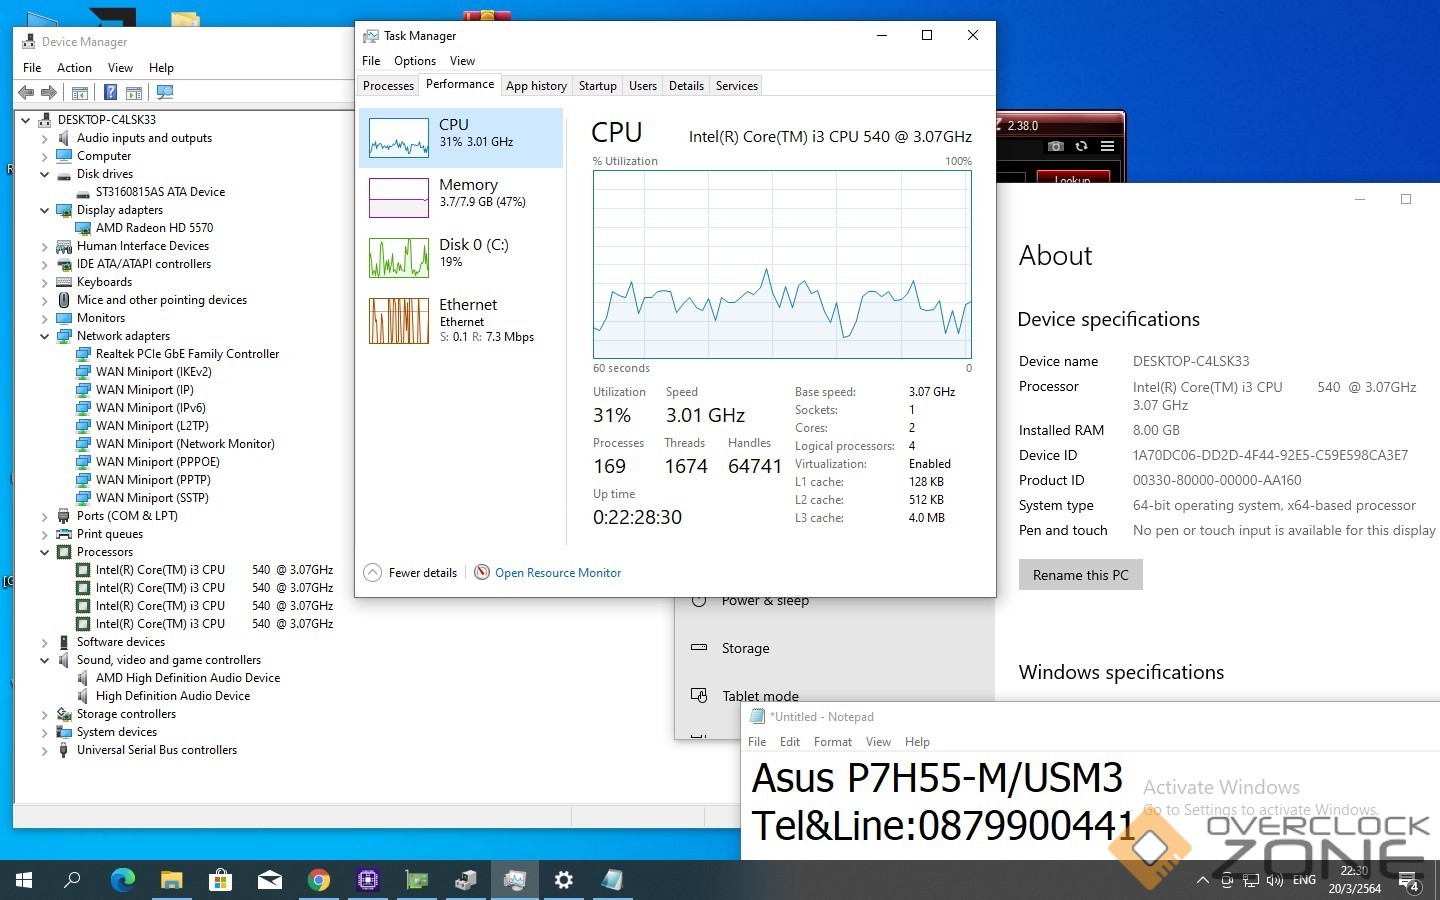Open Resource Monitor link in Task Manager
Screen dimensions: 1440x900
point(558,573)
